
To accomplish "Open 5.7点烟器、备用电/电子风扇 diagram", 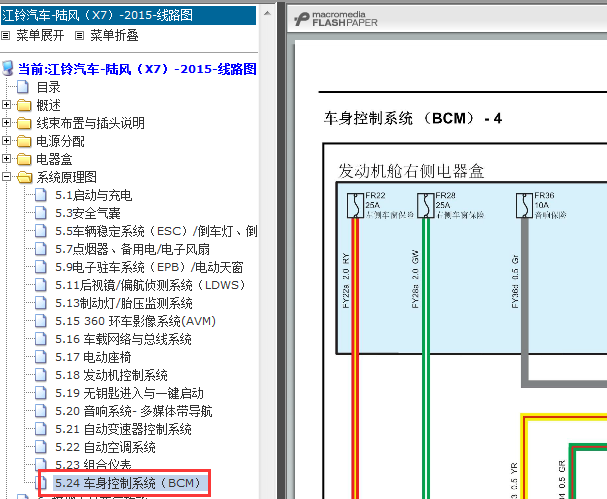I will pyautogui.click(x=132, y=249).
